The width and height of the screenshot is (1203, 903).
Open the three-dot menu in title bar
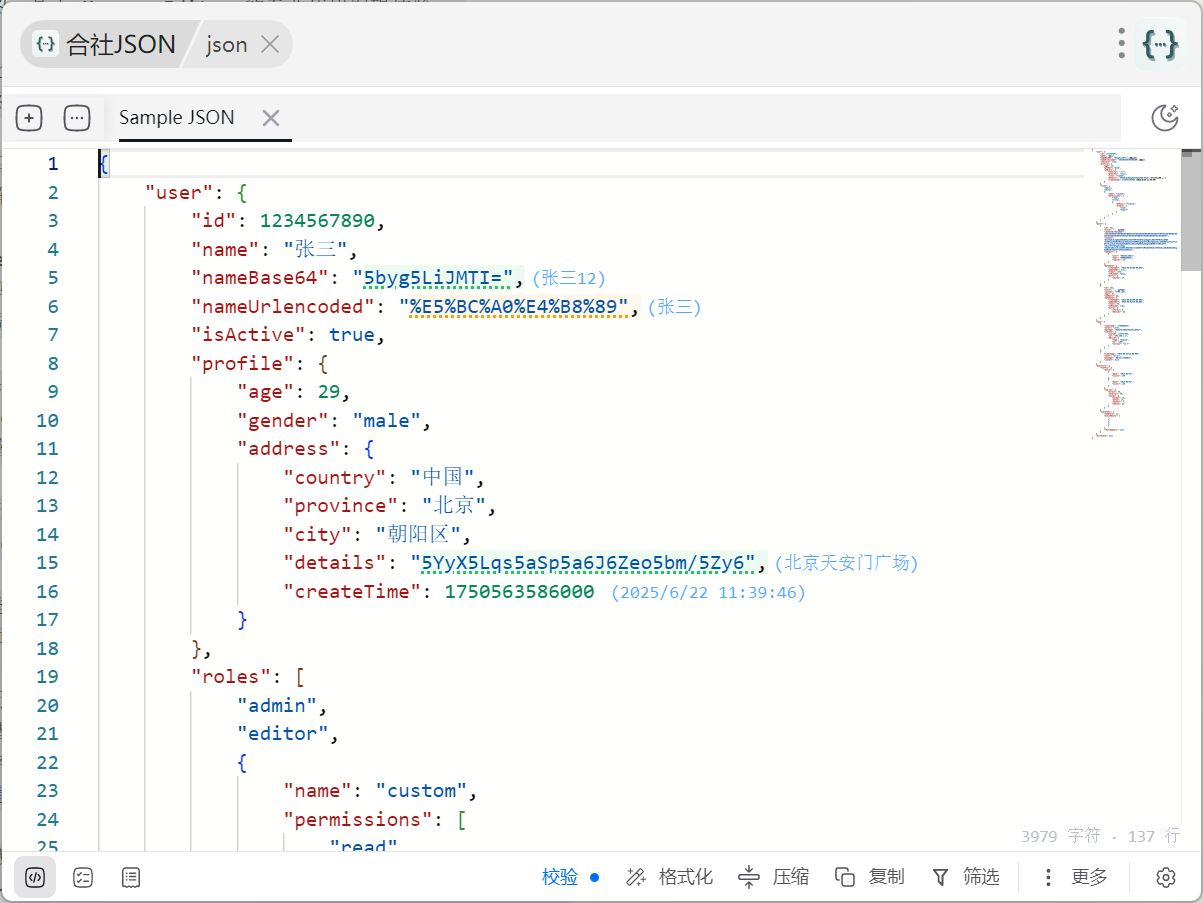(x=1122, y=44)
